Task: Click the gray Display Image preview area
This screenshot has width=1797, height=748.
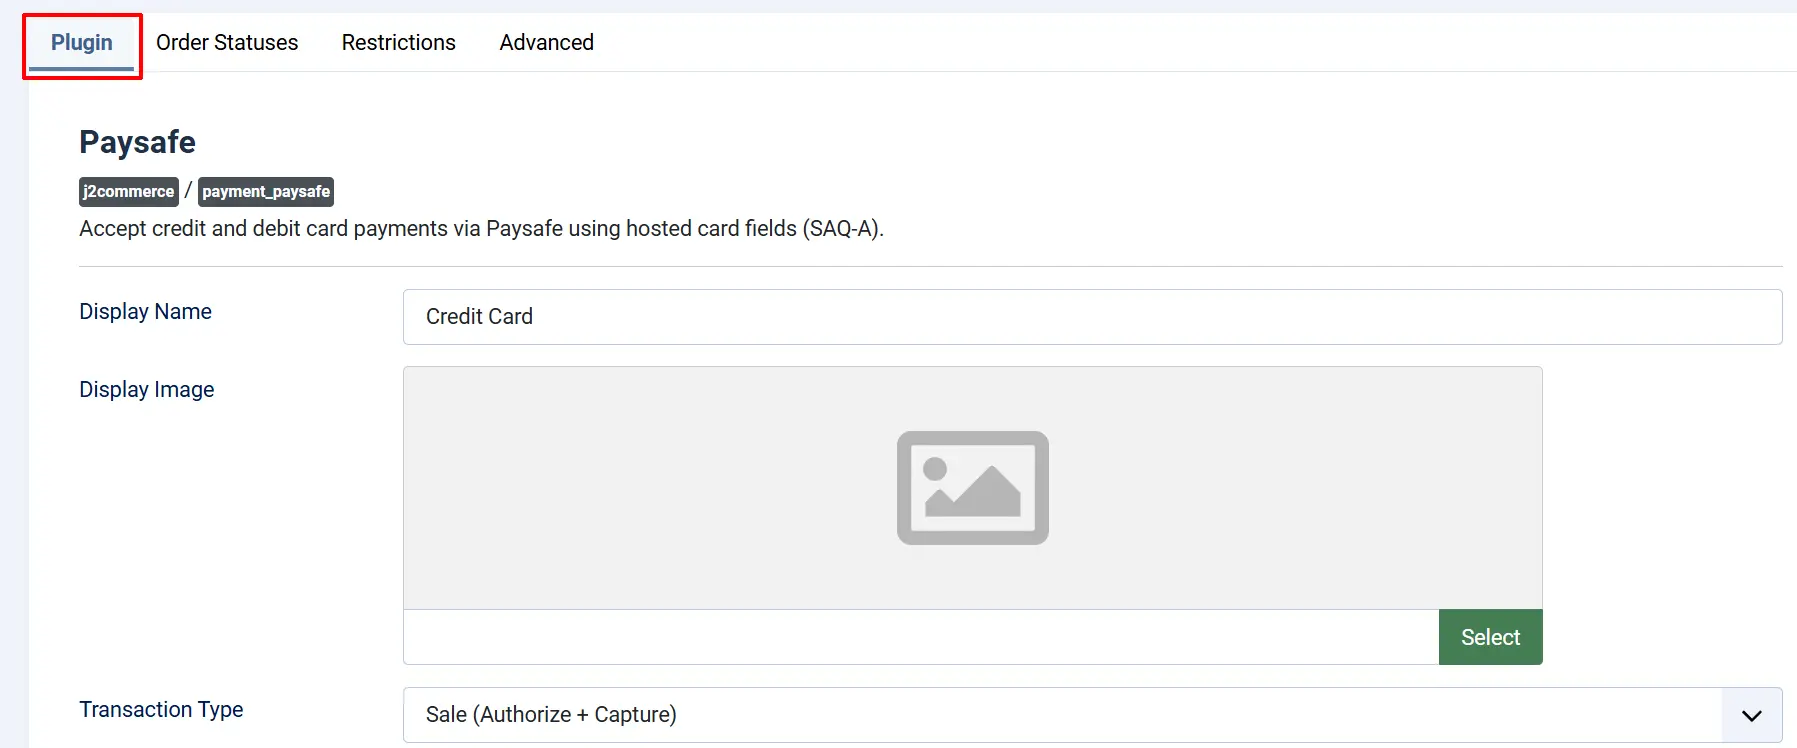Action: coord(972,488)
